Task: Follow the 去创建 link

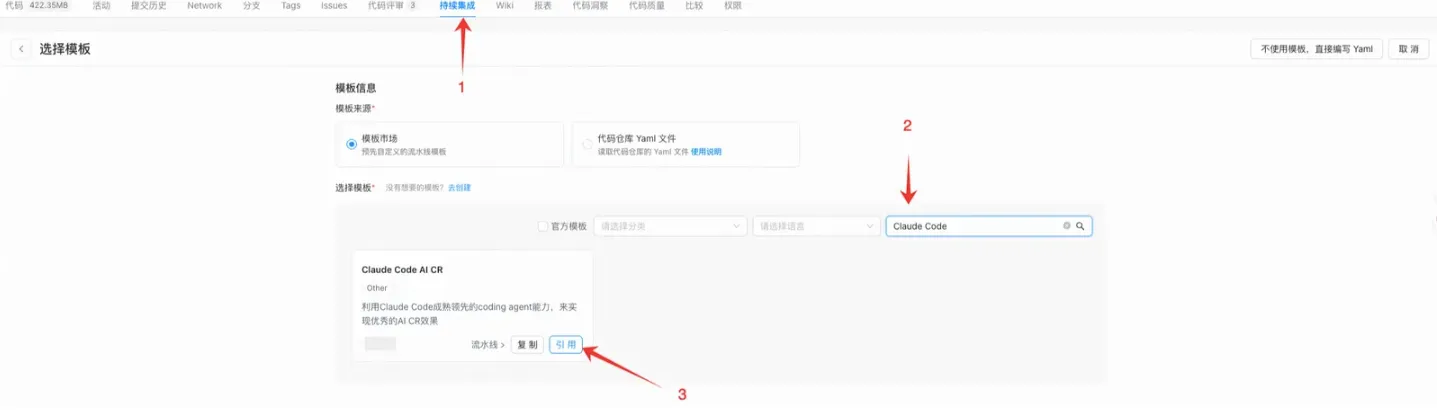Action: 459,188
